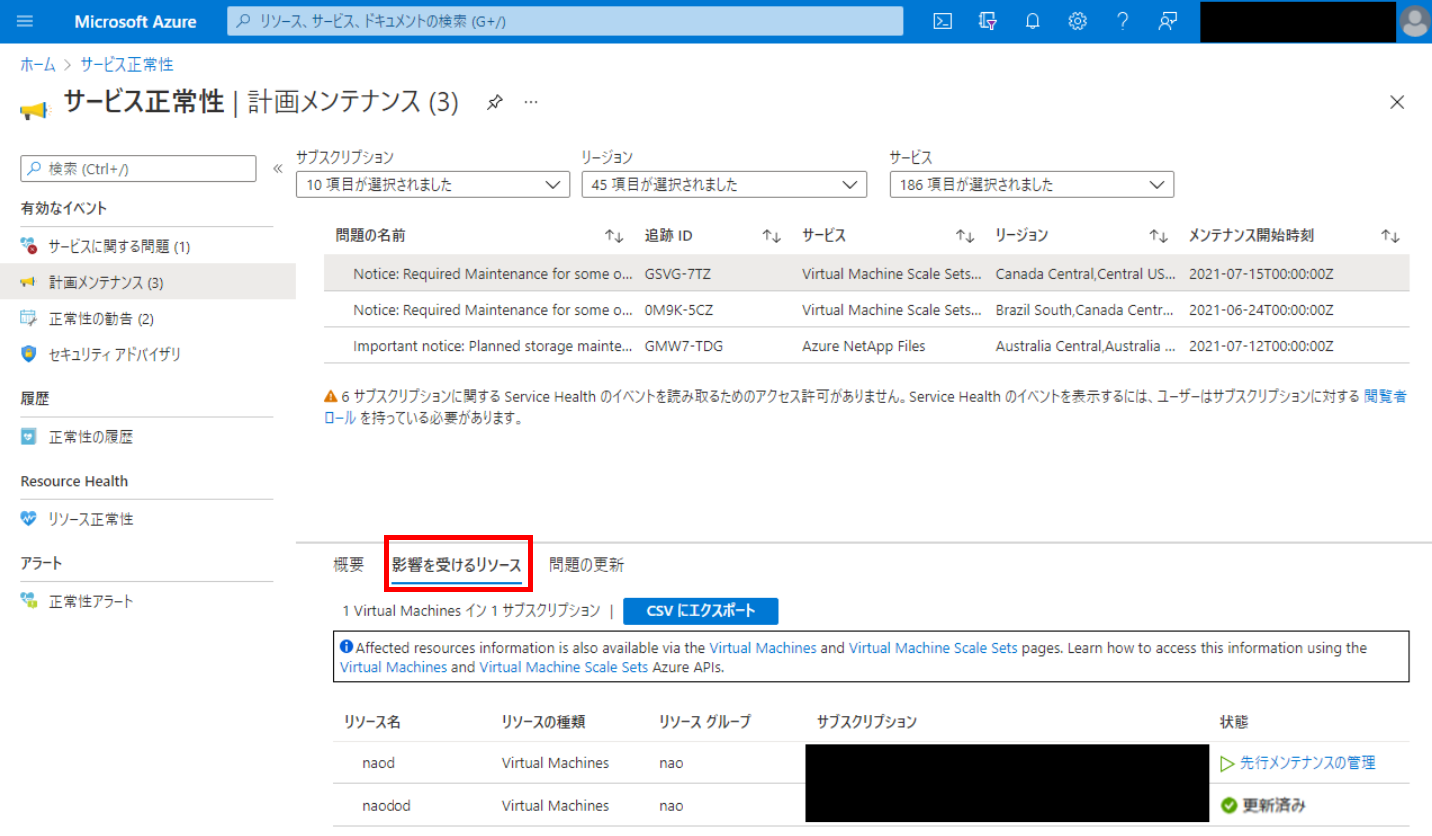This screenshot has height=836, width=1432.
Task: Select the maintenance row with ID 0M9K-5CZ
Action: [866, 310]
